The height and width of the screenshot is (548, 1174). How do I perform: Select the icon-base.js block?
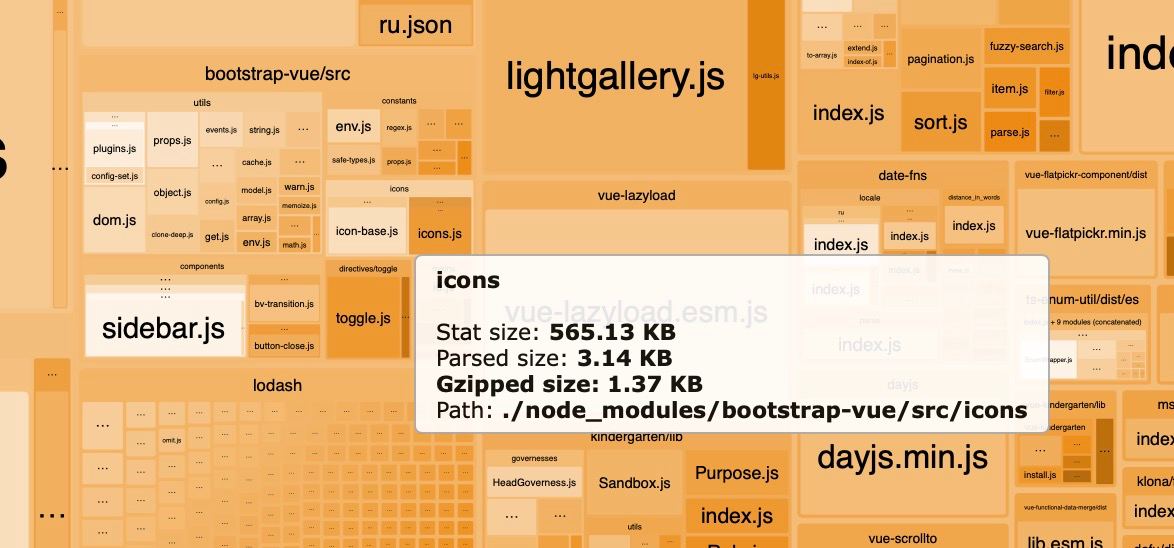(x=367, y=231)
